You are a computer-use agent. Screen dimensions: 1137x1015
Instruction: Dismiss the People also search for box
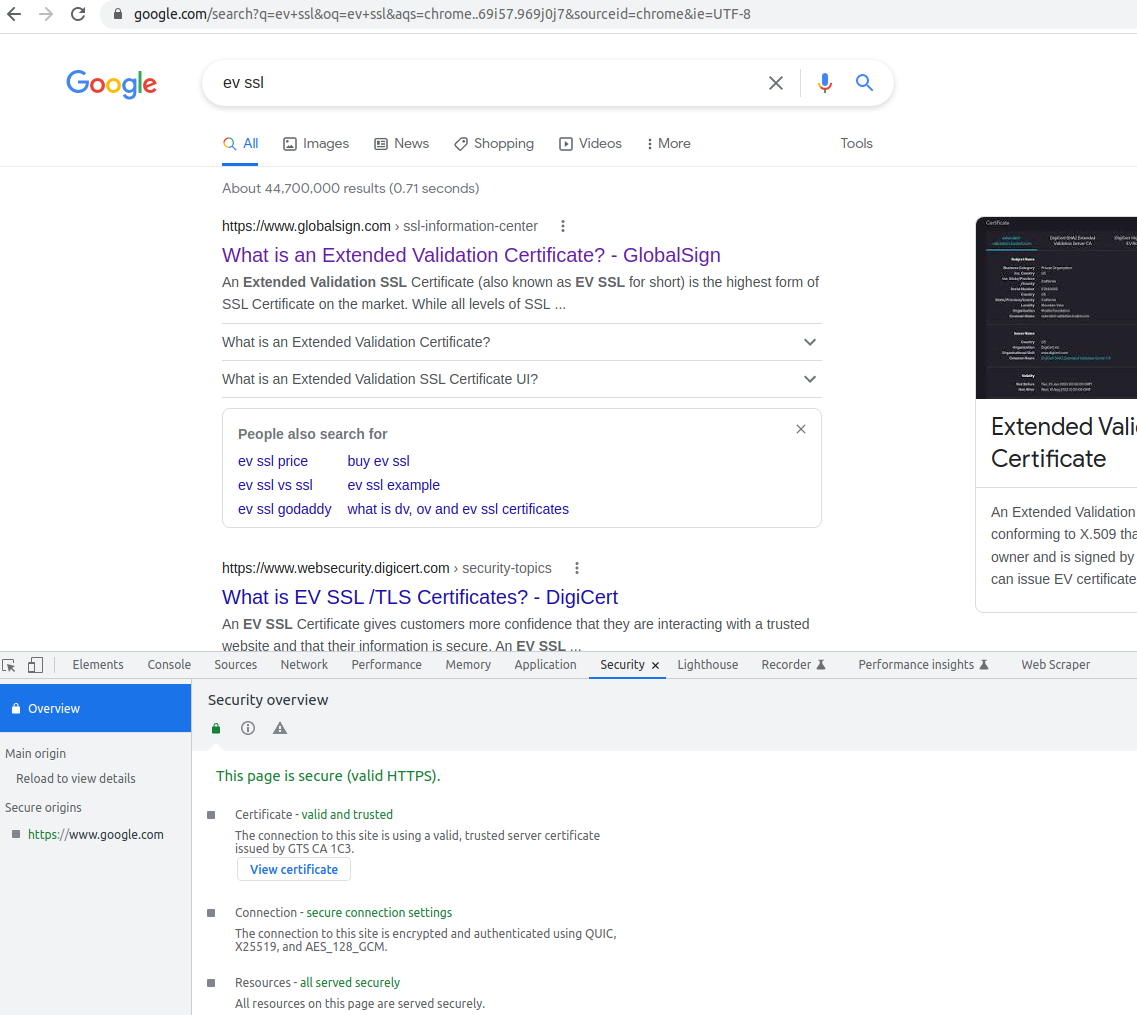pos(800,429)
